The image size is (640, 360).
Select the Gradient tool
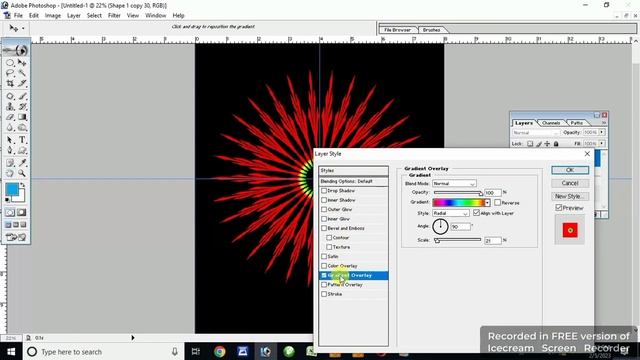[x=22, y=117]
